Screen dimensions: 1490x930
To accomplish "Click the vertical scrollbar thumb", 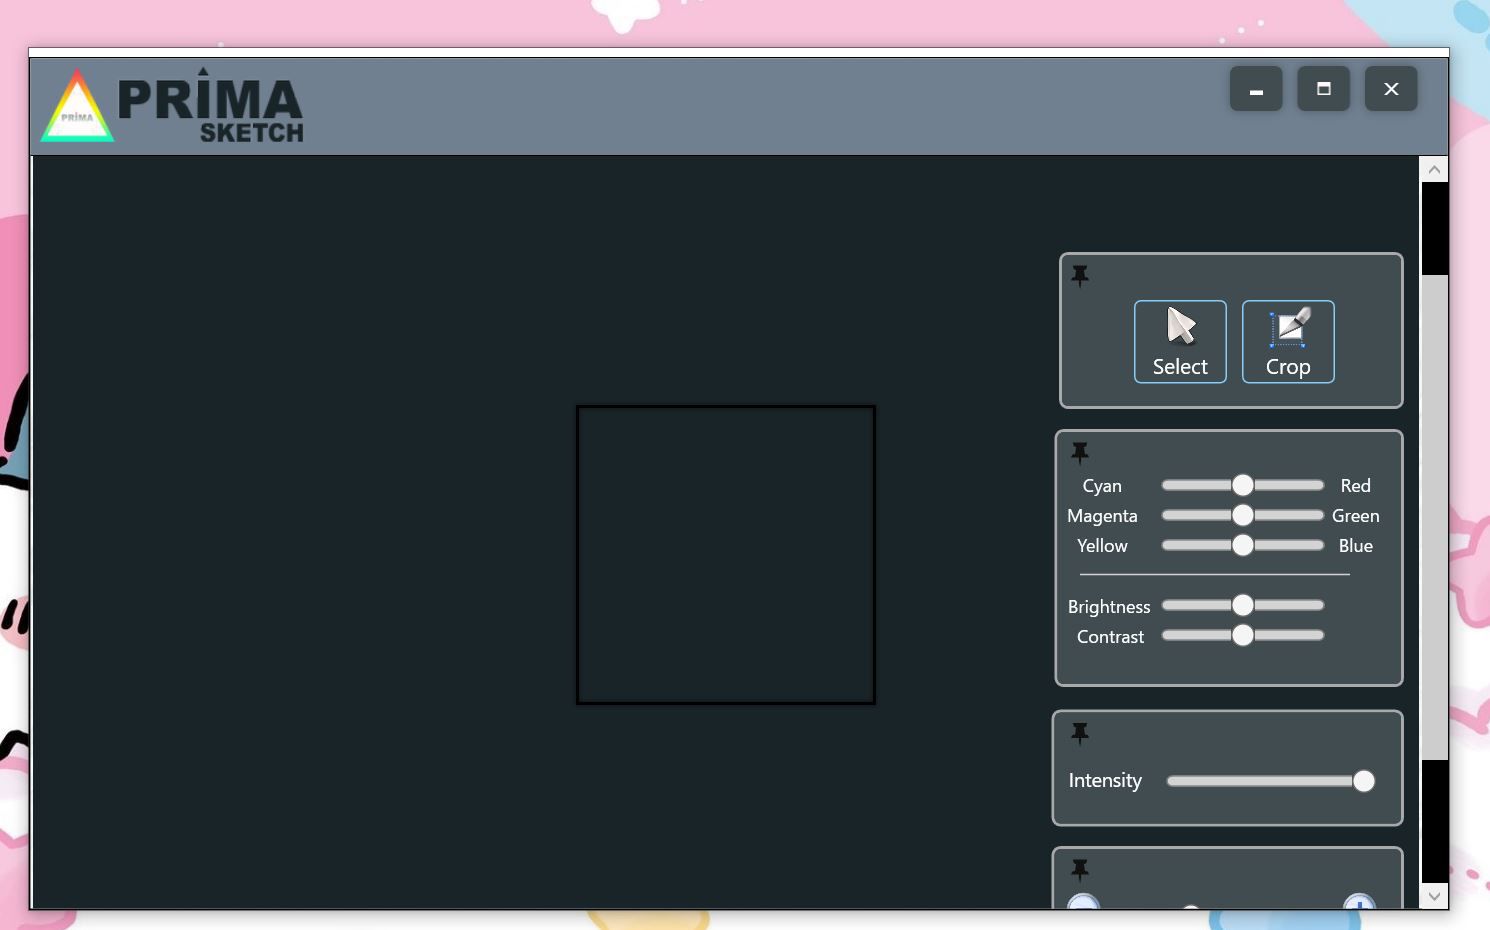I will click(1434, 517).
